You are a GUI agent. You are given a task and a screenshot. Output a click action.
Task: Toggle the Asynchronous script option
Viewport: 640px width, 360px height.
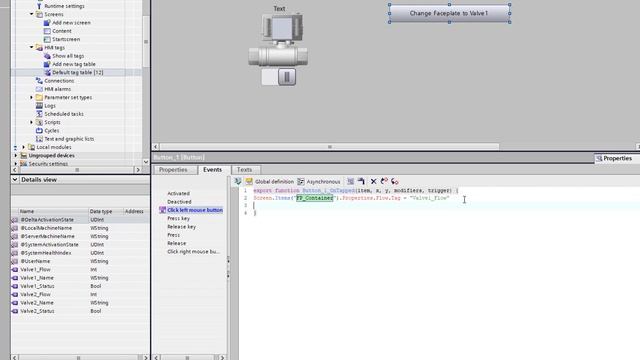[319, 182]
